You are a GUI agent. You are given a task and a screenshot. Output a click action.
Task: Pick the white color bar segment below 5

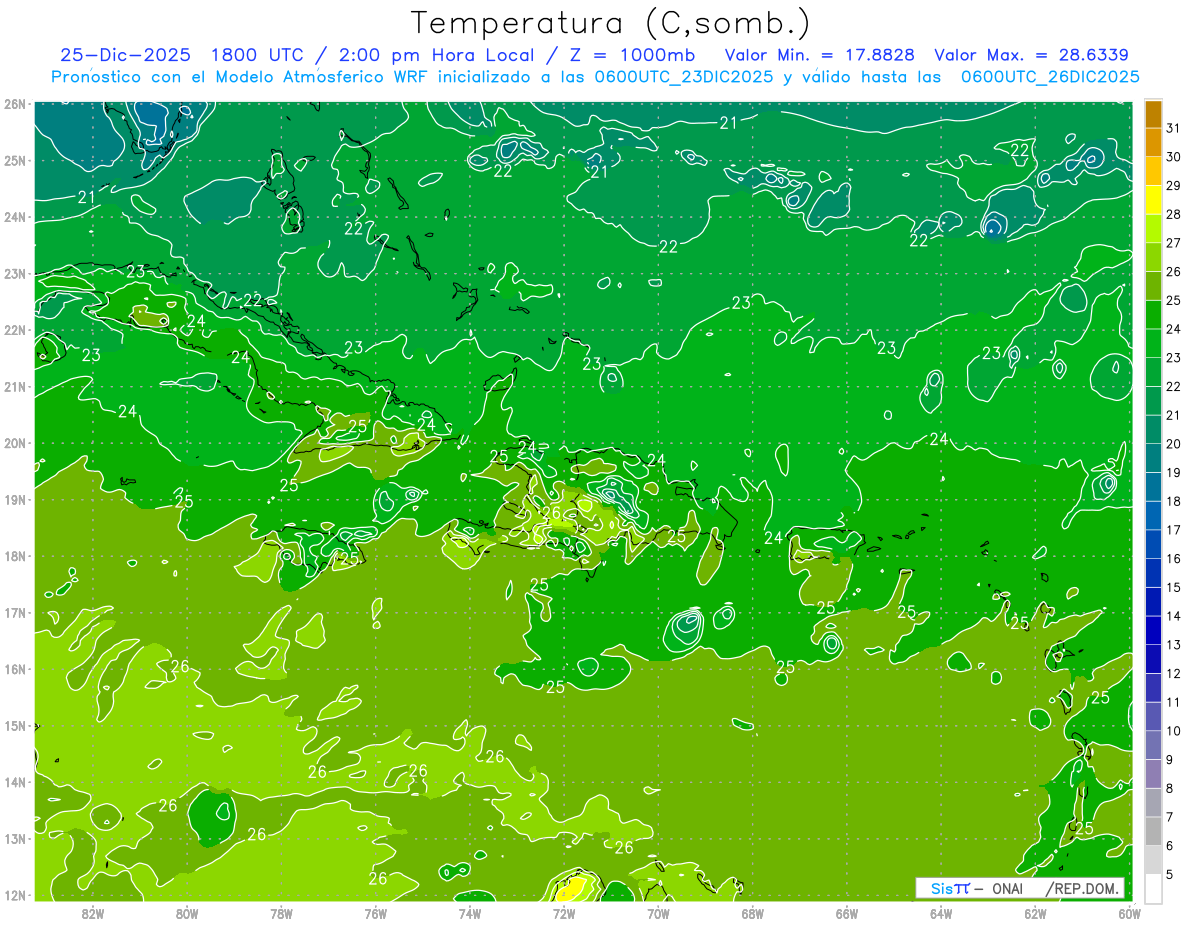point(1153,888)
